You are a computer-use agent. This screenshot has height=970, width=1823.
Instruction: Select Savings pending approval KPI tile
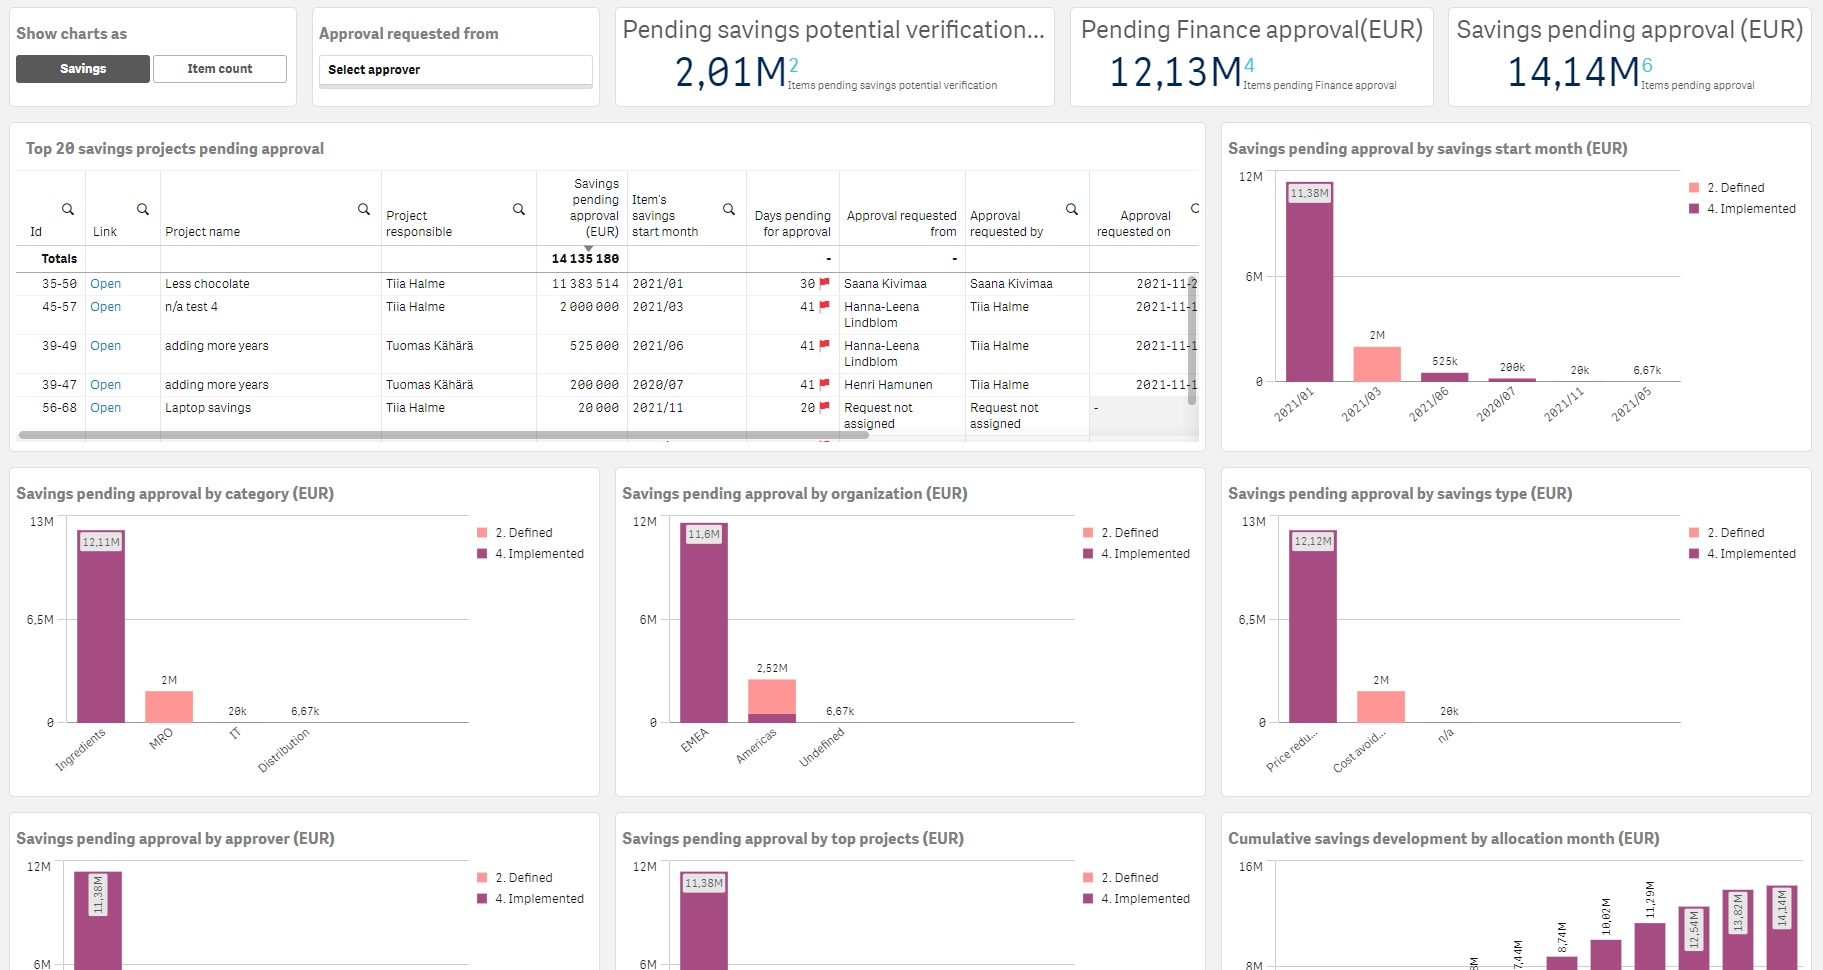1629,57
